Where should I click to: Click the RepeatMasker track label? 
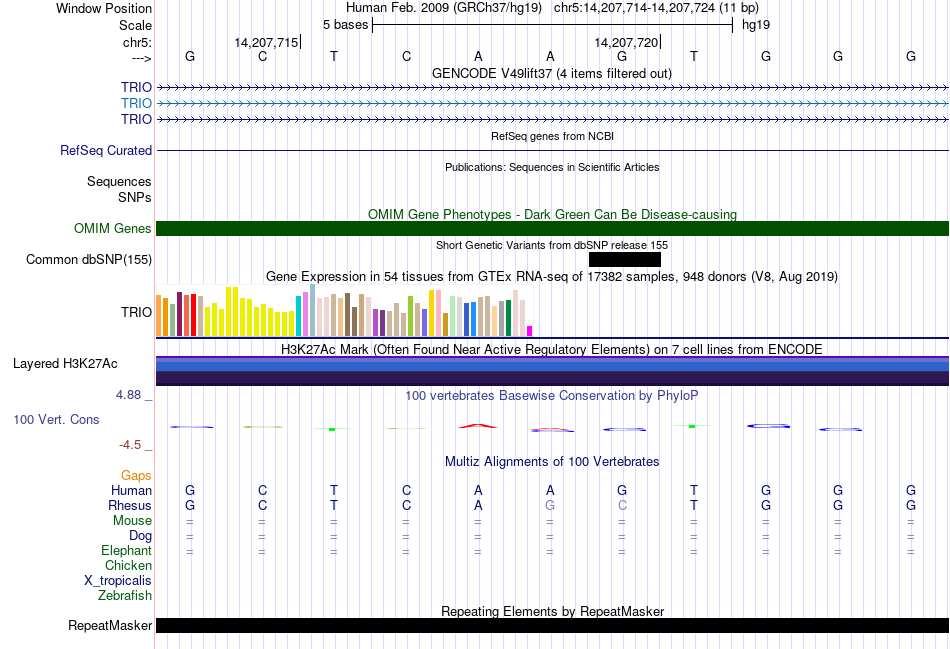[x=110, y=625]
